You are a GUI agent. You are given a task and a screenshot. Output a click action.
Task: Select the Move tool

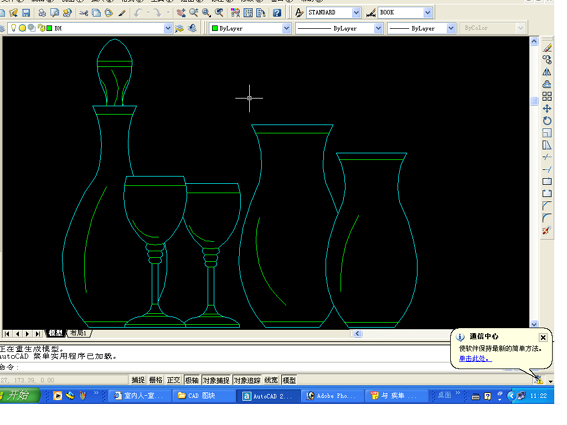tap(547, 109)
